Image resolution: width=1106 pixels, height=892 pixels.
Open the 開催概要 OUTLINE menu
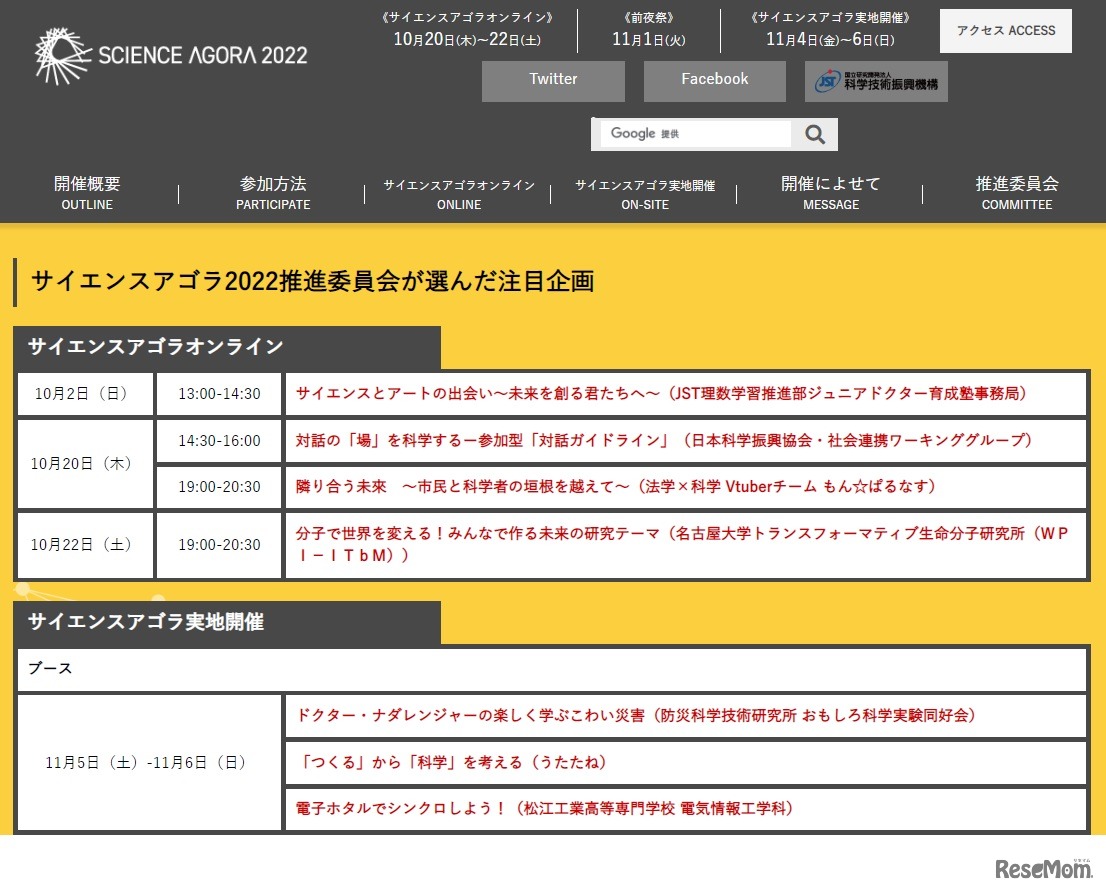pyautogui.click(x=87, y=193)
